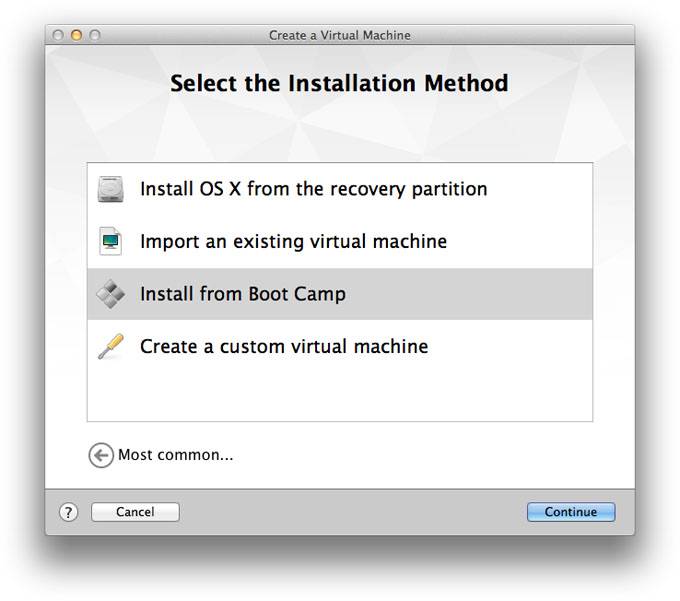Screen dimensions: 680x601
Task: Open help with the question mark button
Action: coord(69,512)
